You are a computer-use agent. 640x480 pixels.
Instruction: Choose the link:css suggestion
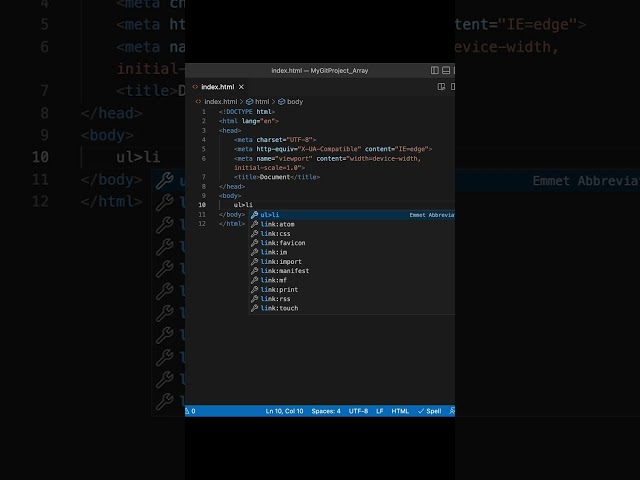pyautogui.click(x=352, y=233)
